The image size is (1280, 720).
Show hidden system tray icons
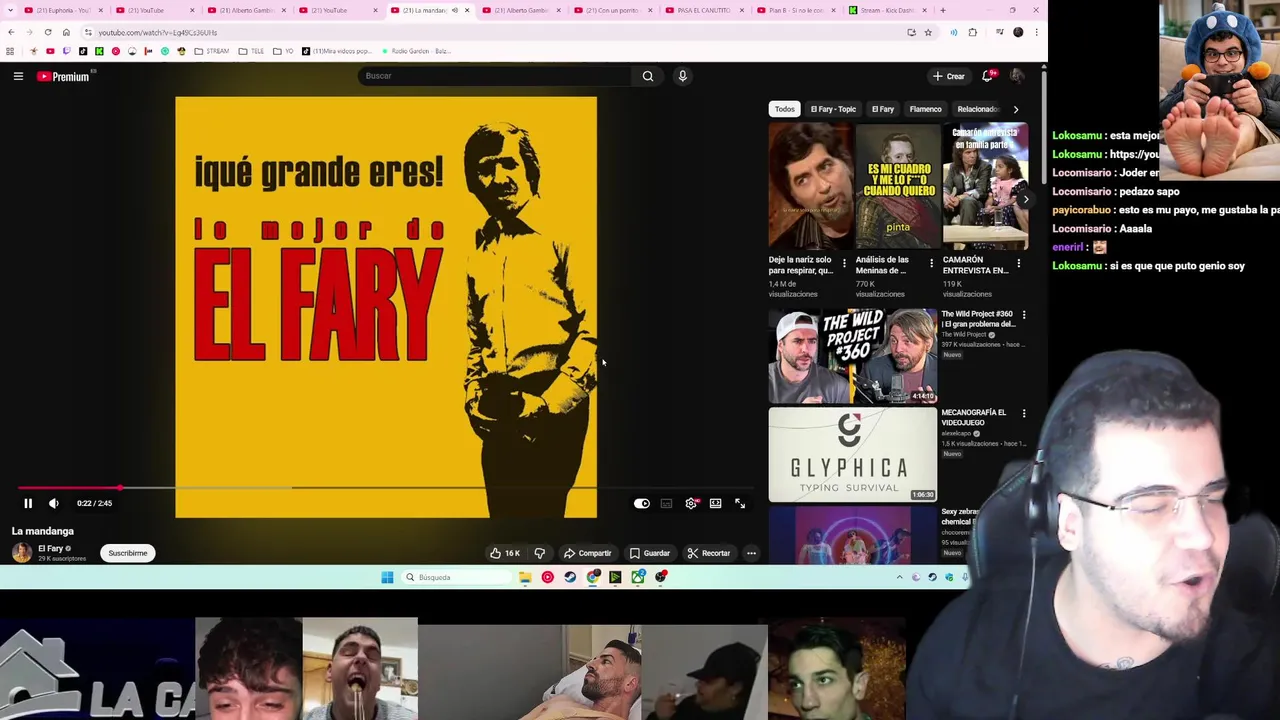[x=899, y=577]
